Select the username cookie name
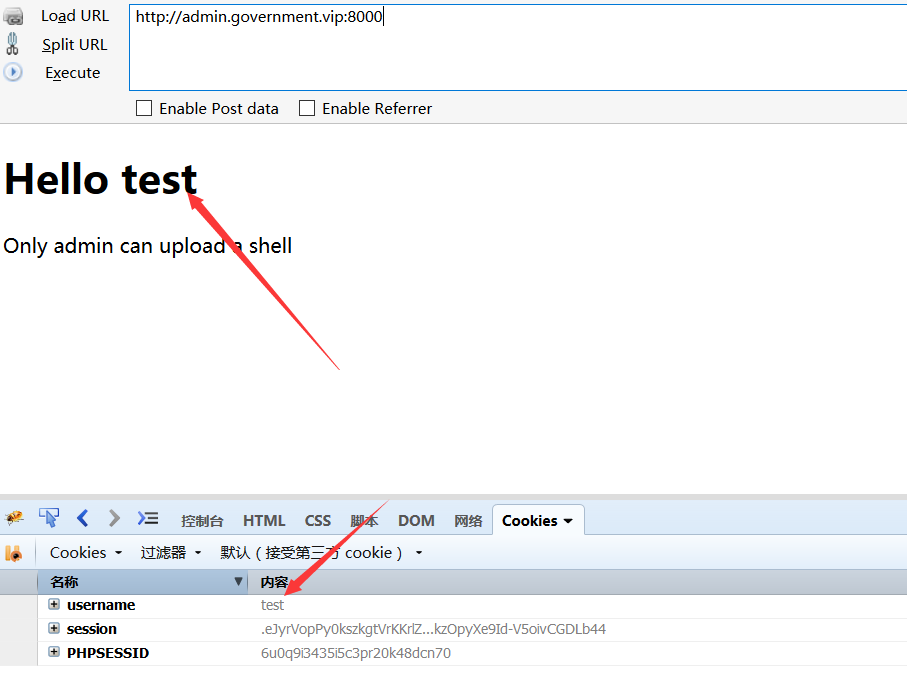 tap(101, 605)
